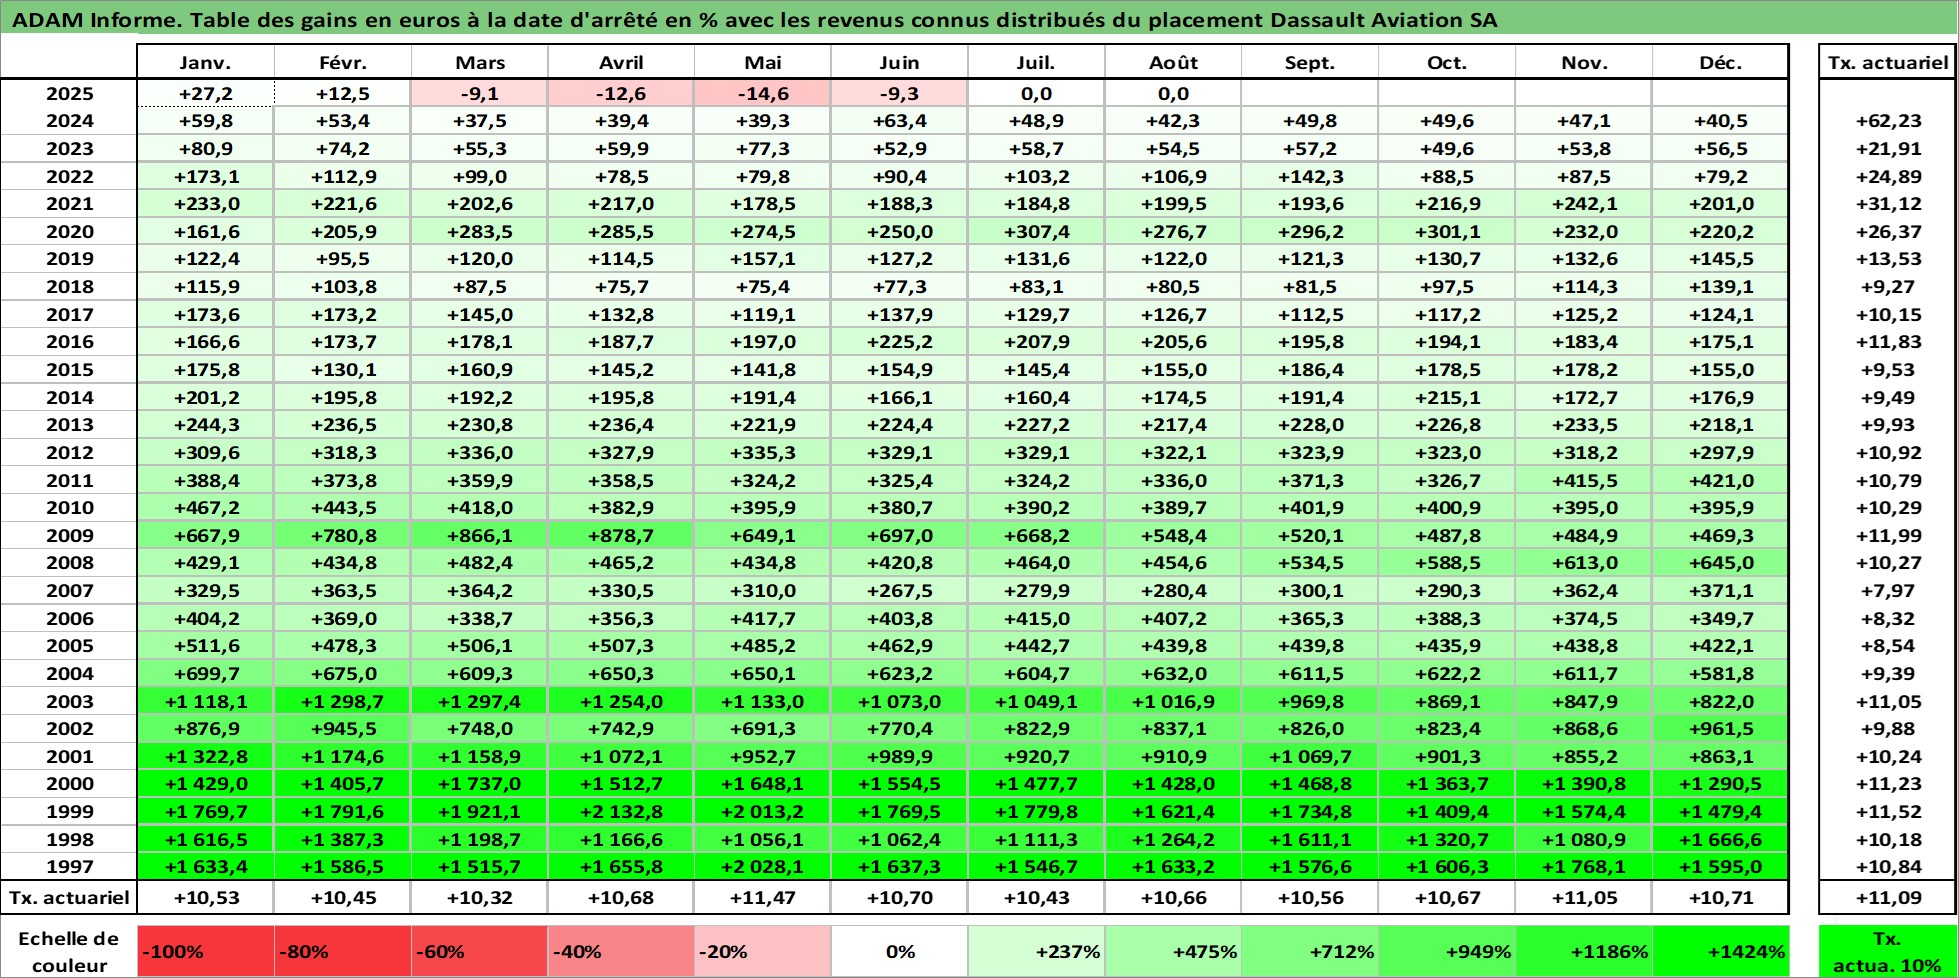Select cell +225,2 in 2016 row

(899, 342)
